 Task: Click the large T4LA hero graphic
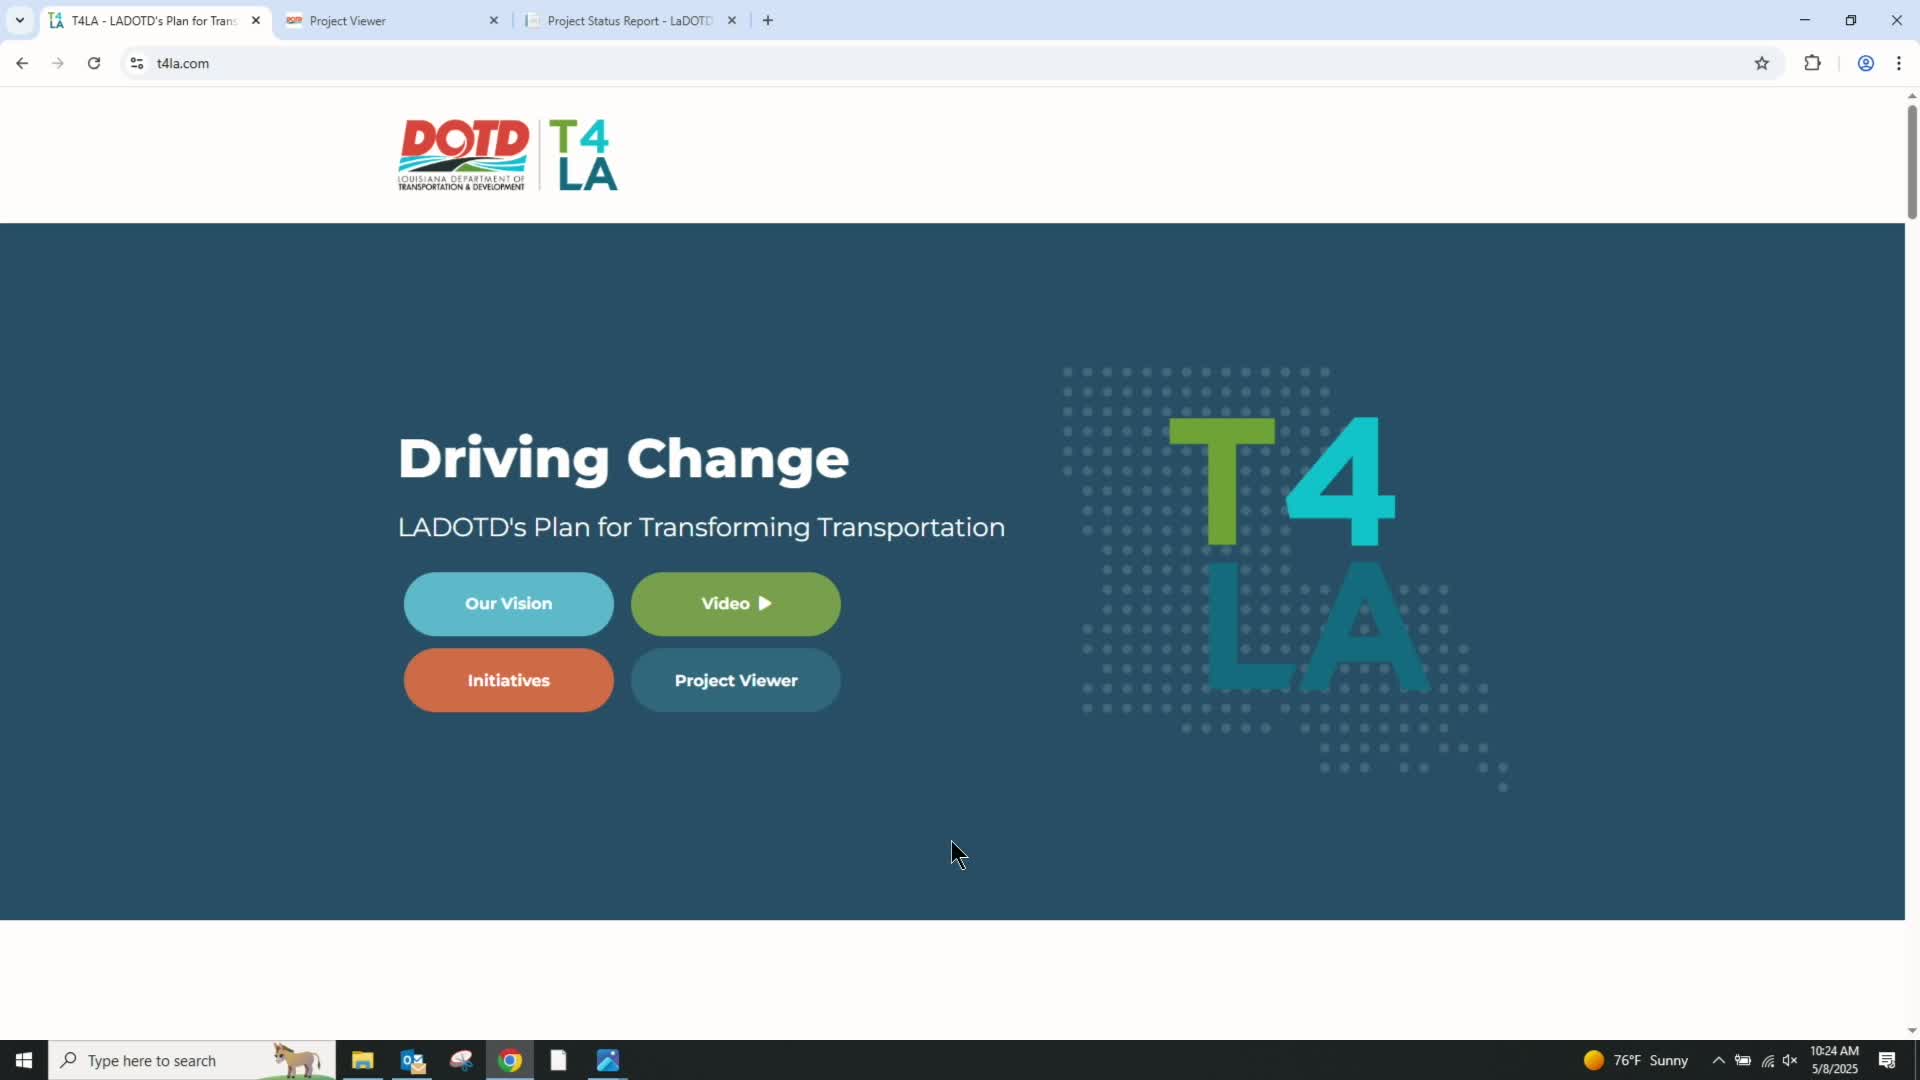pyautogui.click(x=1285, y=578)
